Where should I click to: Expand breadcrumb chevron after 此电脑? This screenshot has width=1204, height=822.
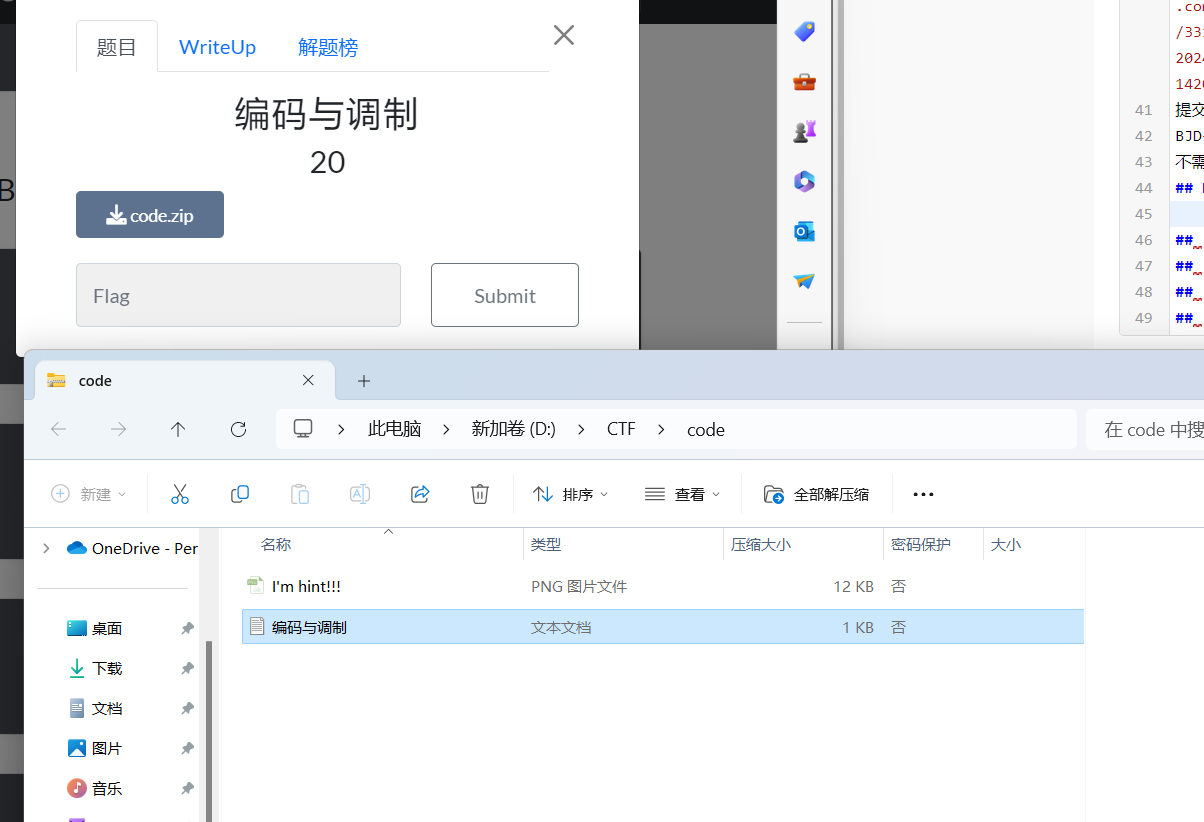point(447,429)
